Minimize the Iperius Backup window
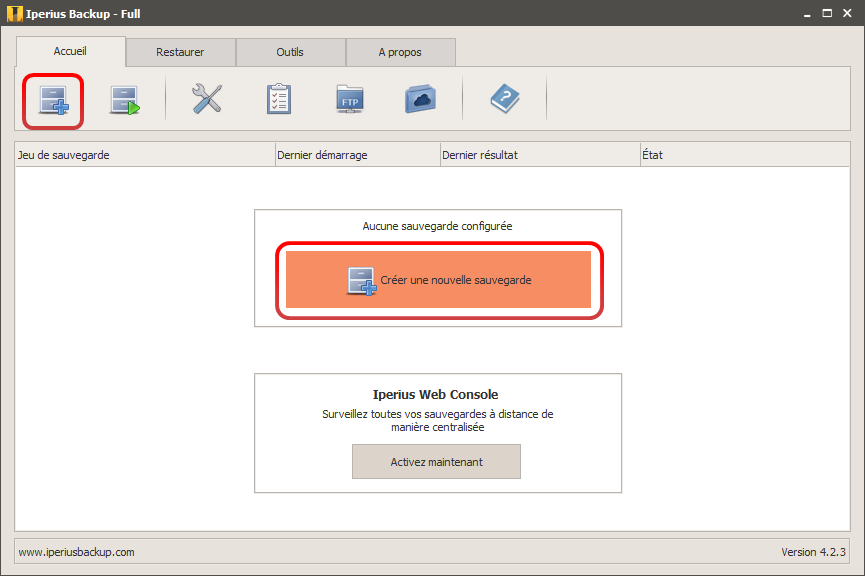 (807, 14)
